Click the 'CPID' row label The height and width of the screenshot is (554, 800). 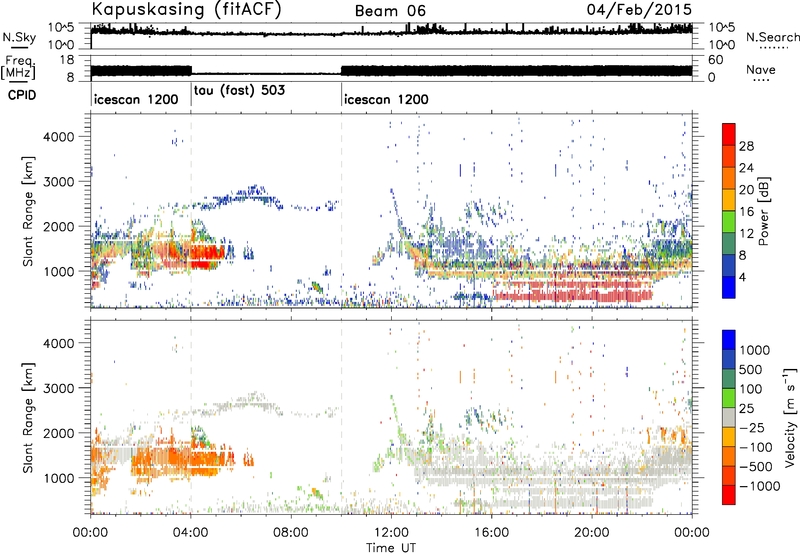click(22, 95)
